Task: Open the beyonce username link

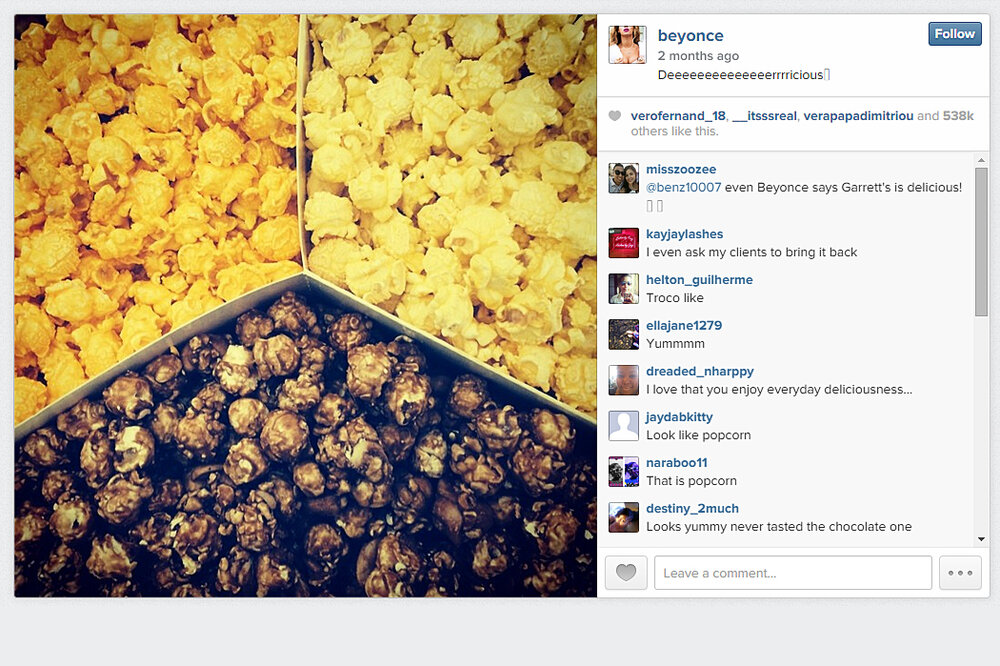Action: (690, 36)
